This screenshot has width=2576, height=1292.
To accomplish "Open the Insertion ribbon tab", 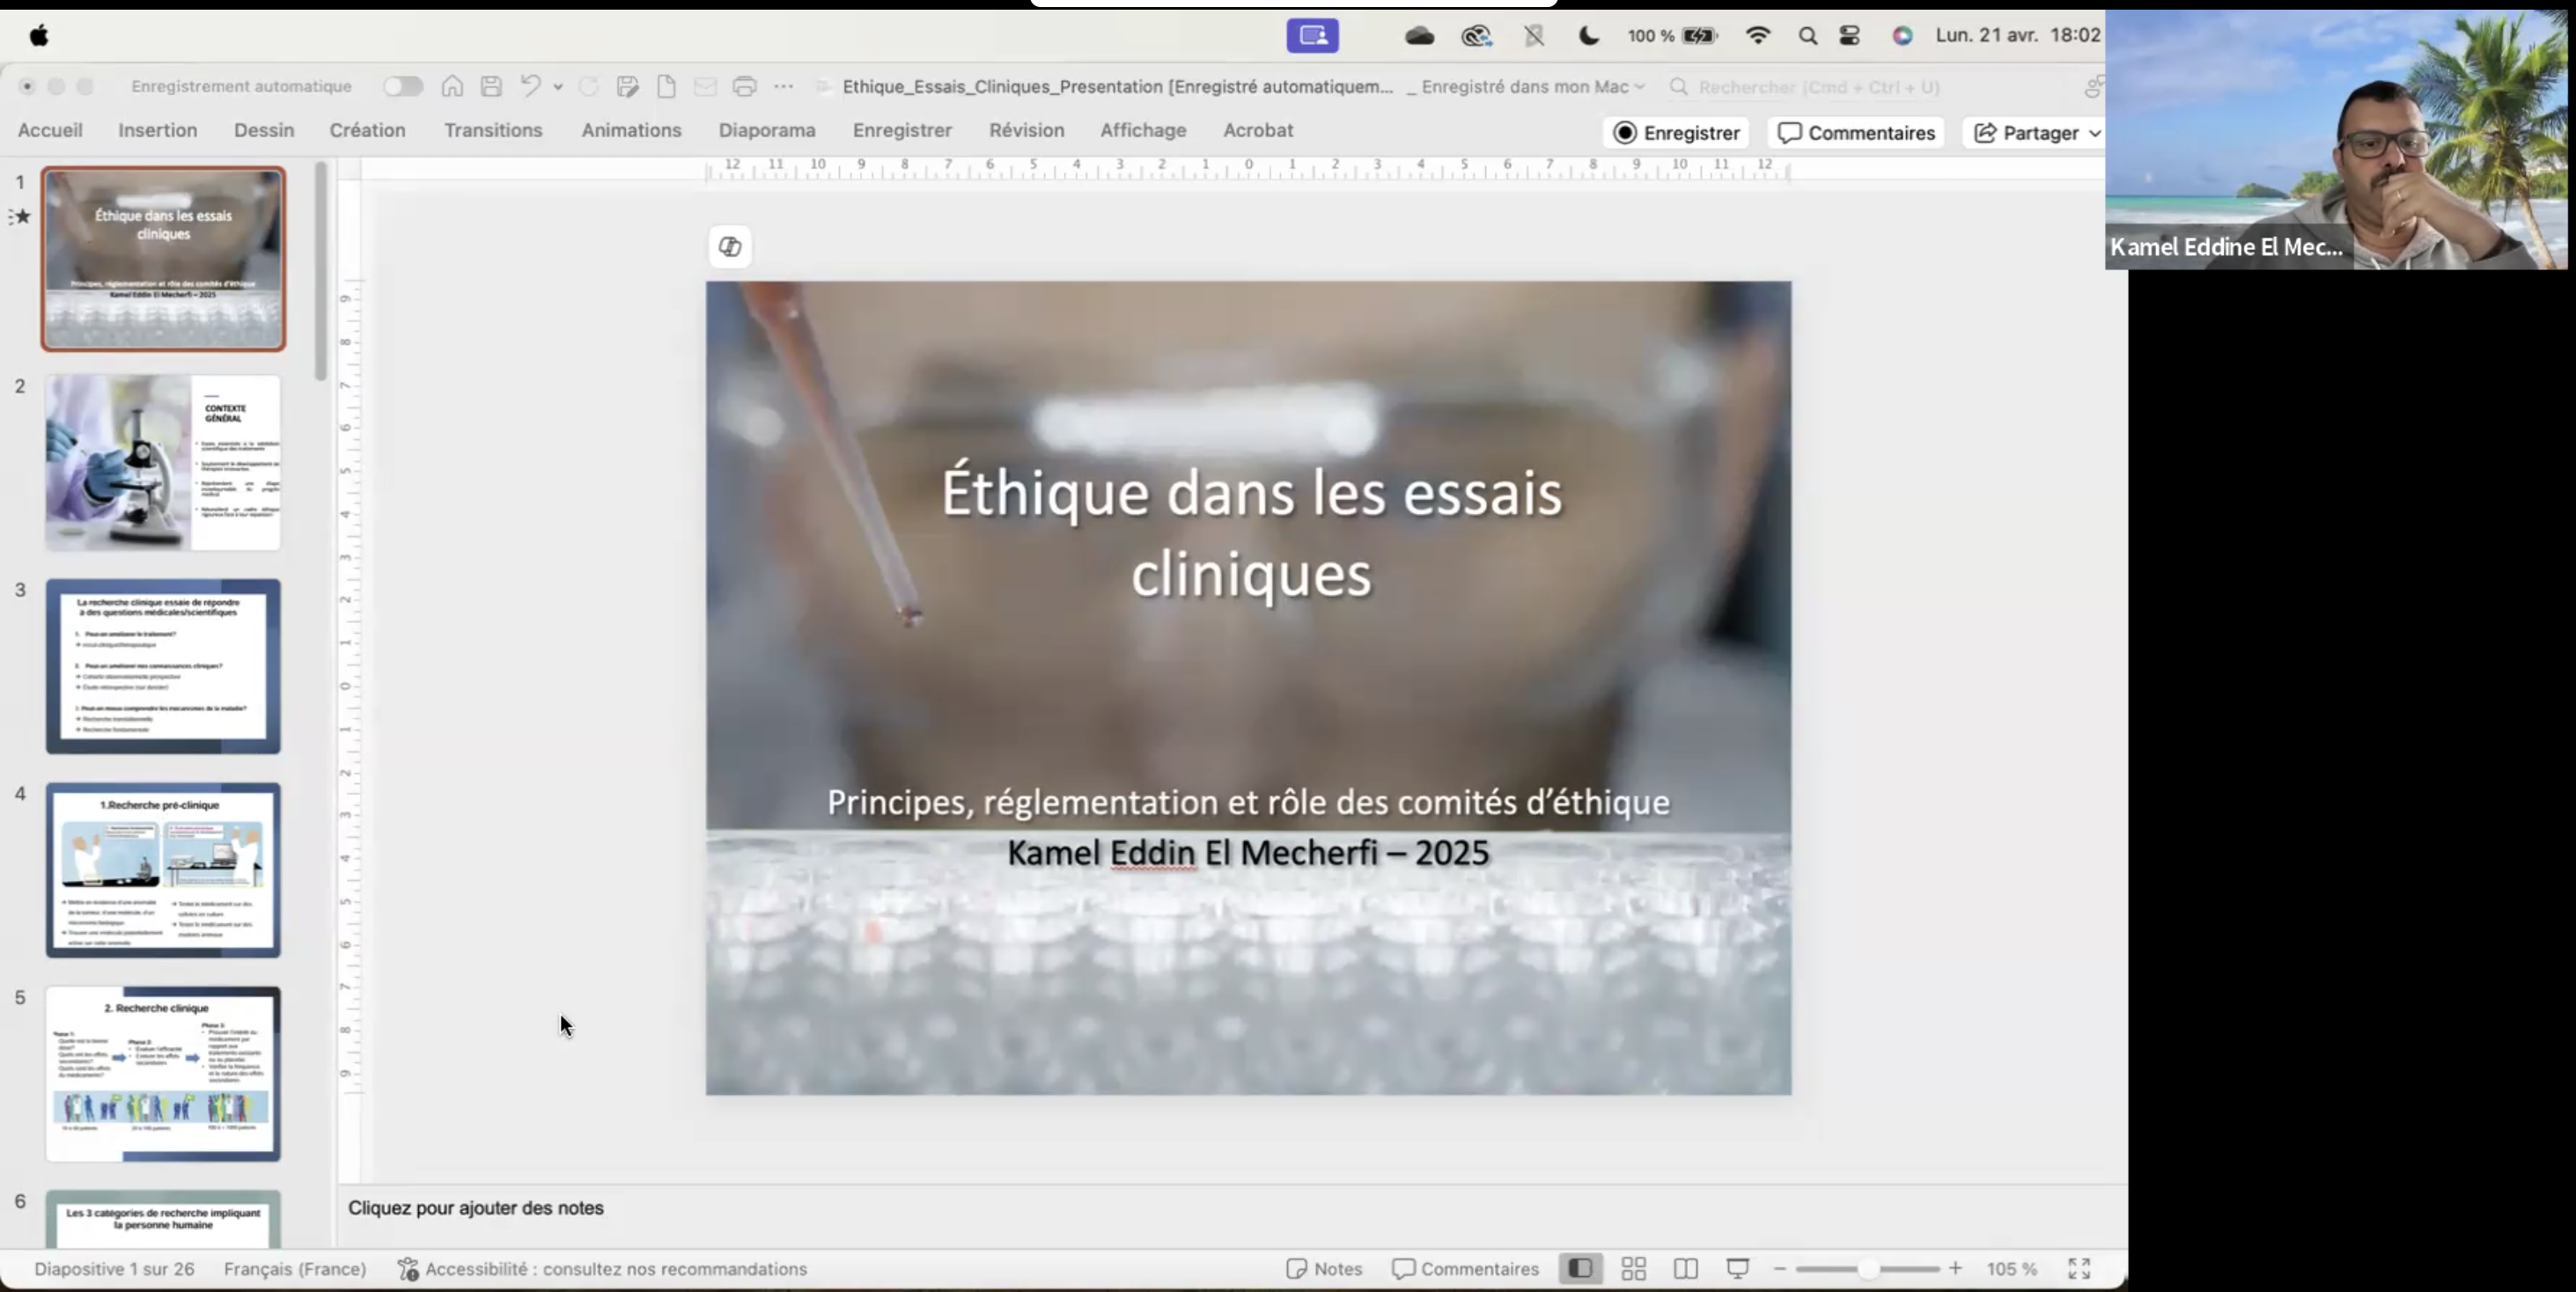I will [x=157, y=130].
